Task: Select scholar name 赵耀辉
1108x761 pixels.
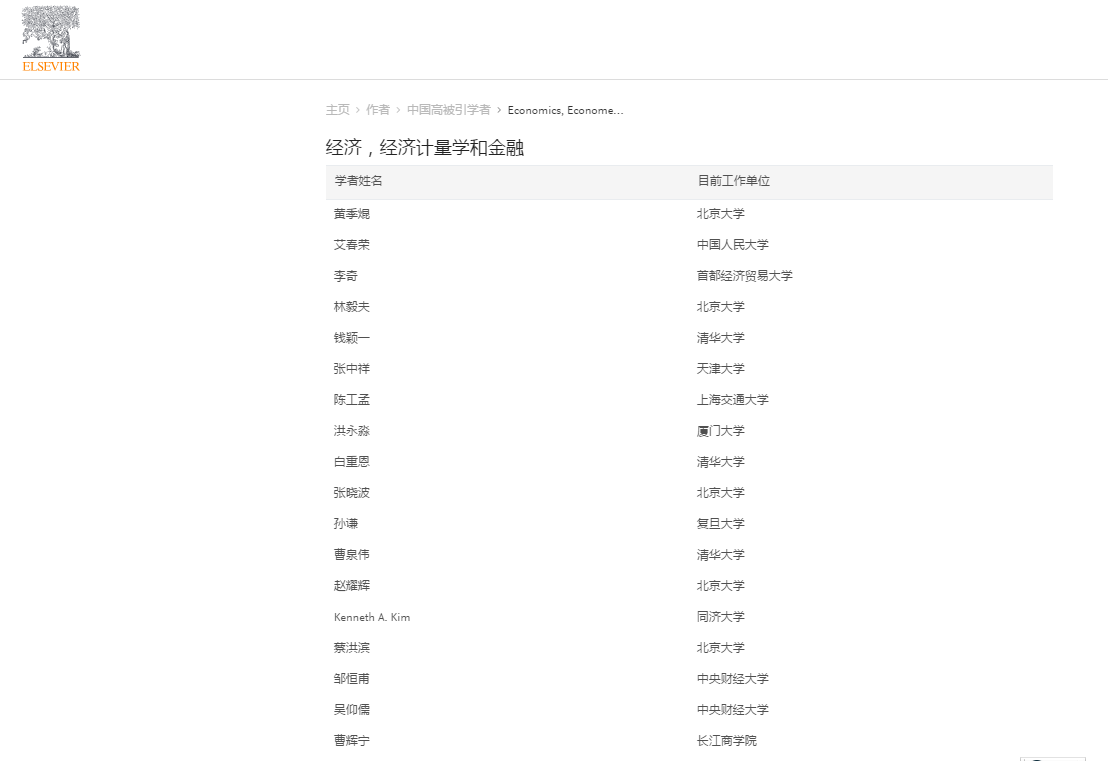Action: pyautogui.click(x=352, y=586)
